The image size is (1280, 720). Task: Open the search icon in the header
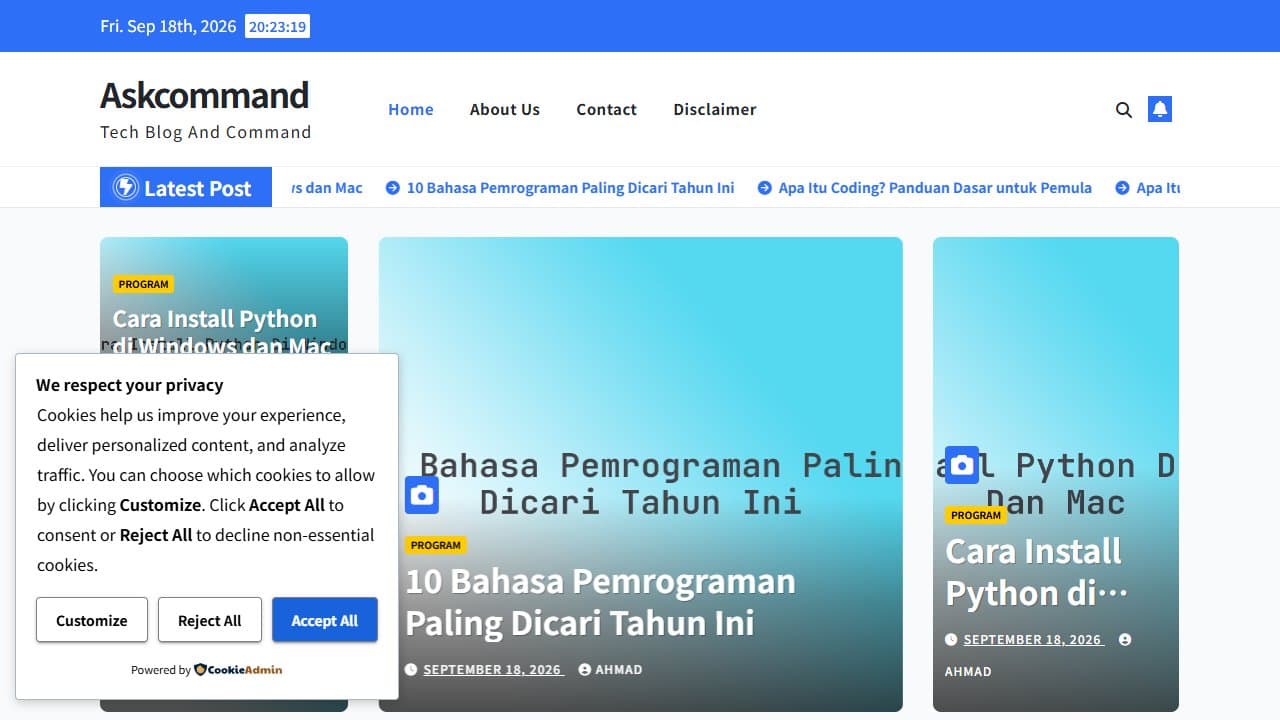1124,110
